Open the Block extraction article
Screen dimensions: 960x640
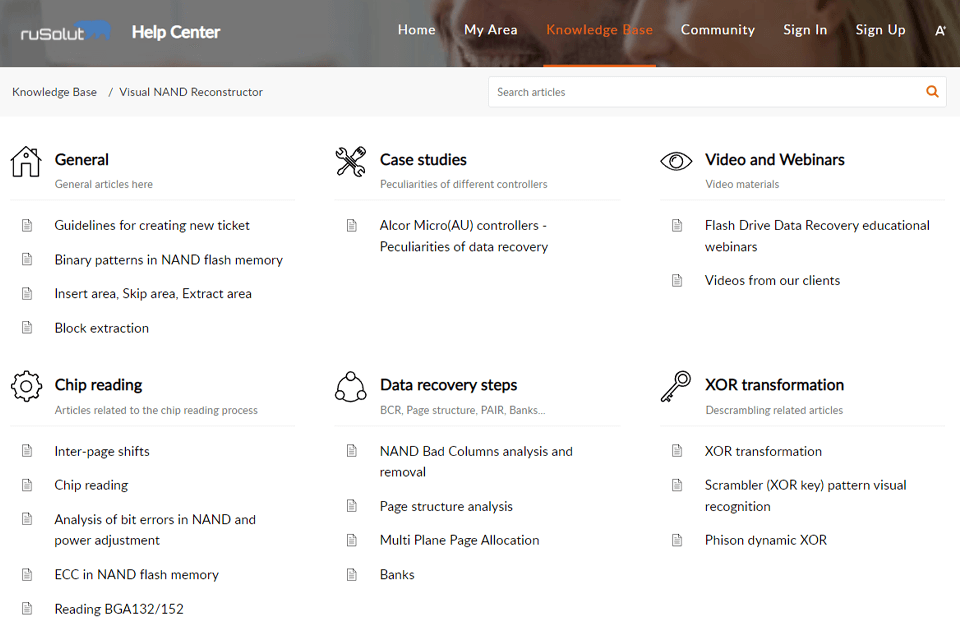(102, 328)
